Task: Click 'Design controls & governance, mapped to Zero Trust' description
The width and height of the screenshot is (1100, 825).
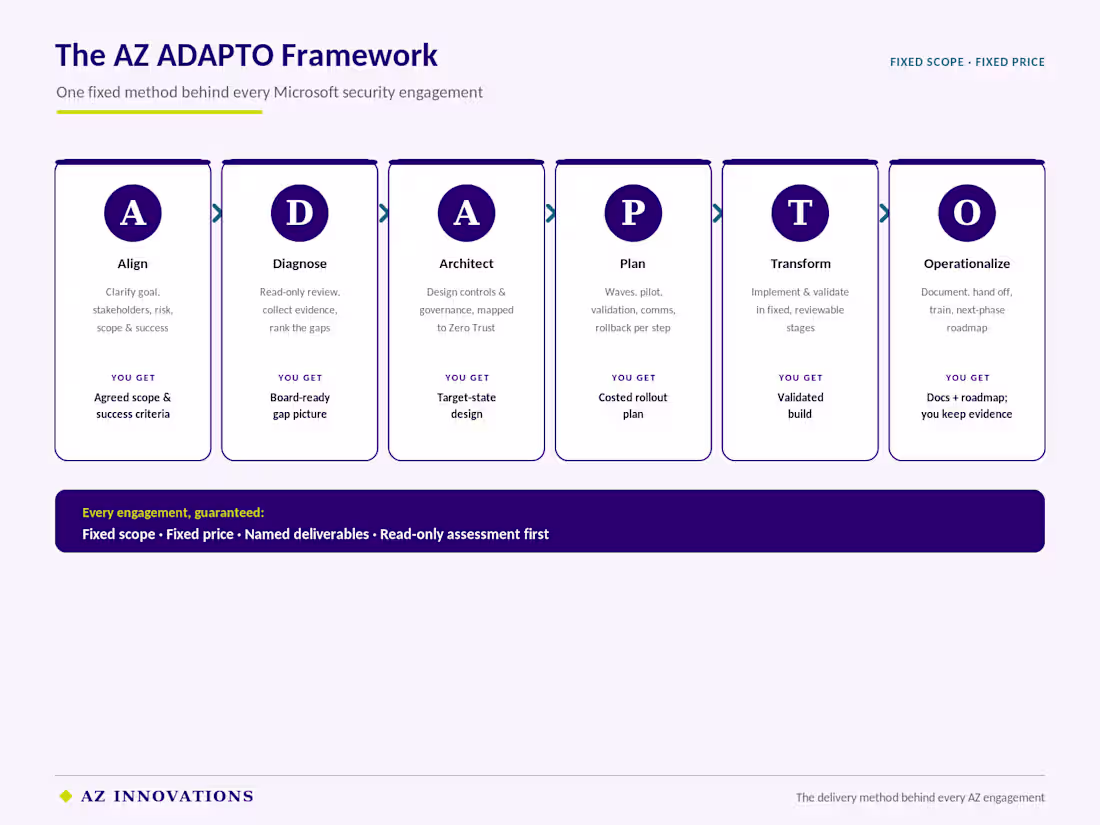Action: coord(467,310)
